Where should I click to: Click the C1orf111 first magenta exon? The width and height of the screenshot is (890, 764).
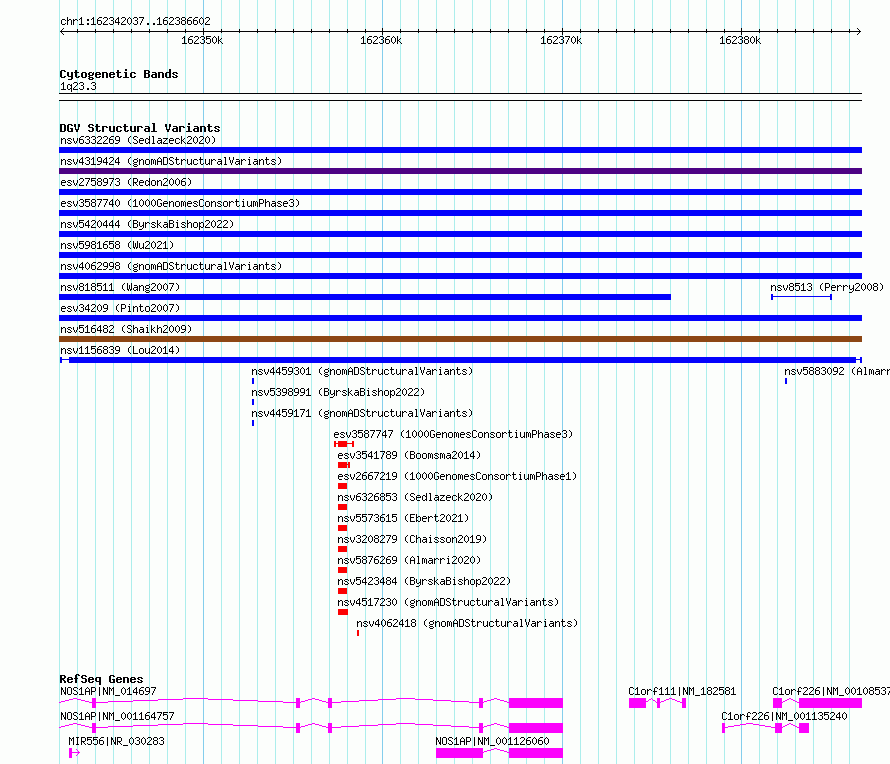637,703
